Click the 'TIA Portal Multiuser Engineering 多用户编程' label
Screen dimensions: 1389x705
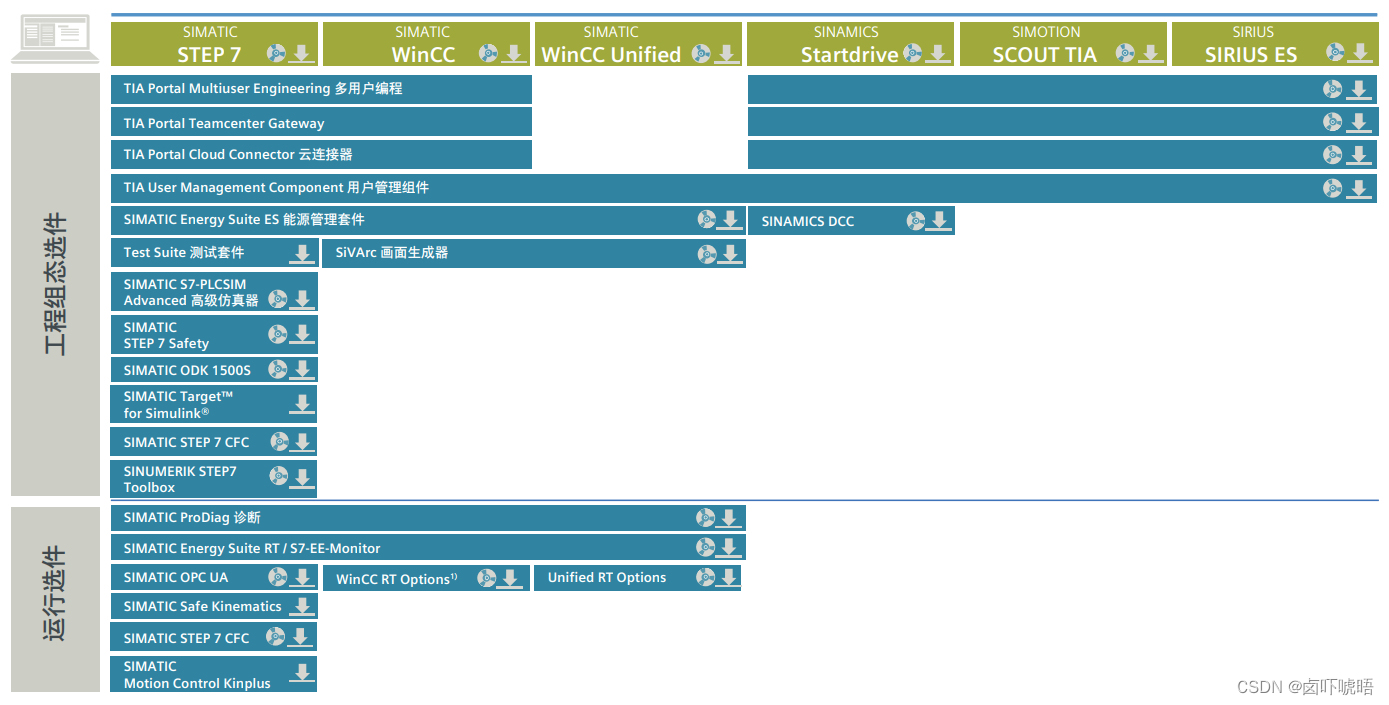point(263,89)
